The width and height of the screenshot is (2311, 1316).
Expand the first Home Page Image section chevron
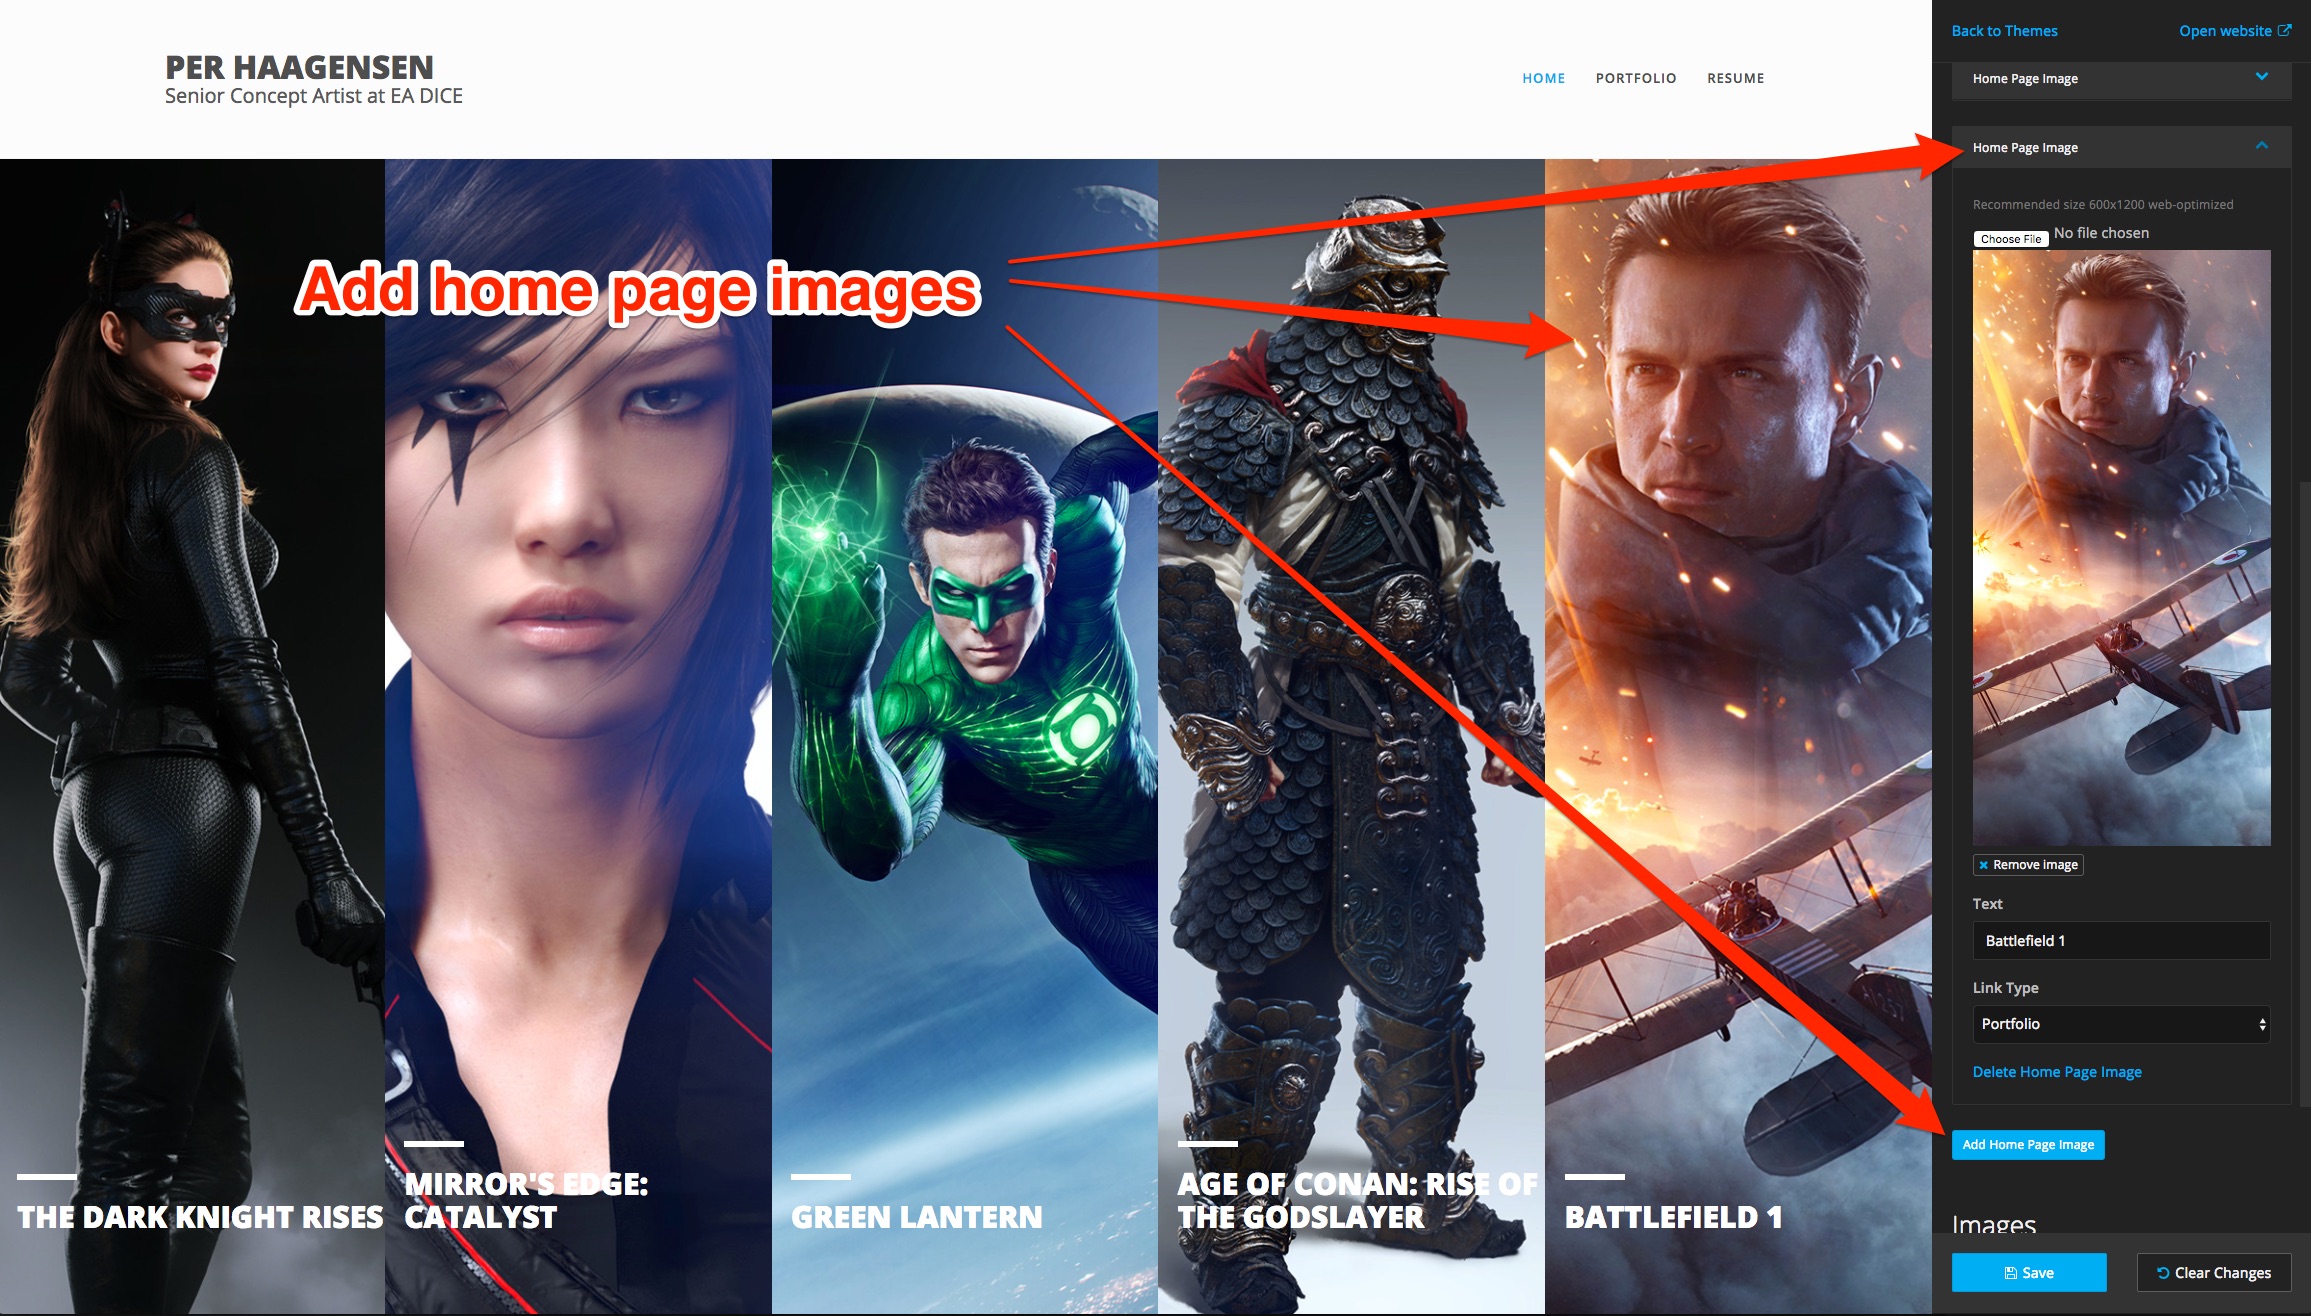tap(2262, 77)
